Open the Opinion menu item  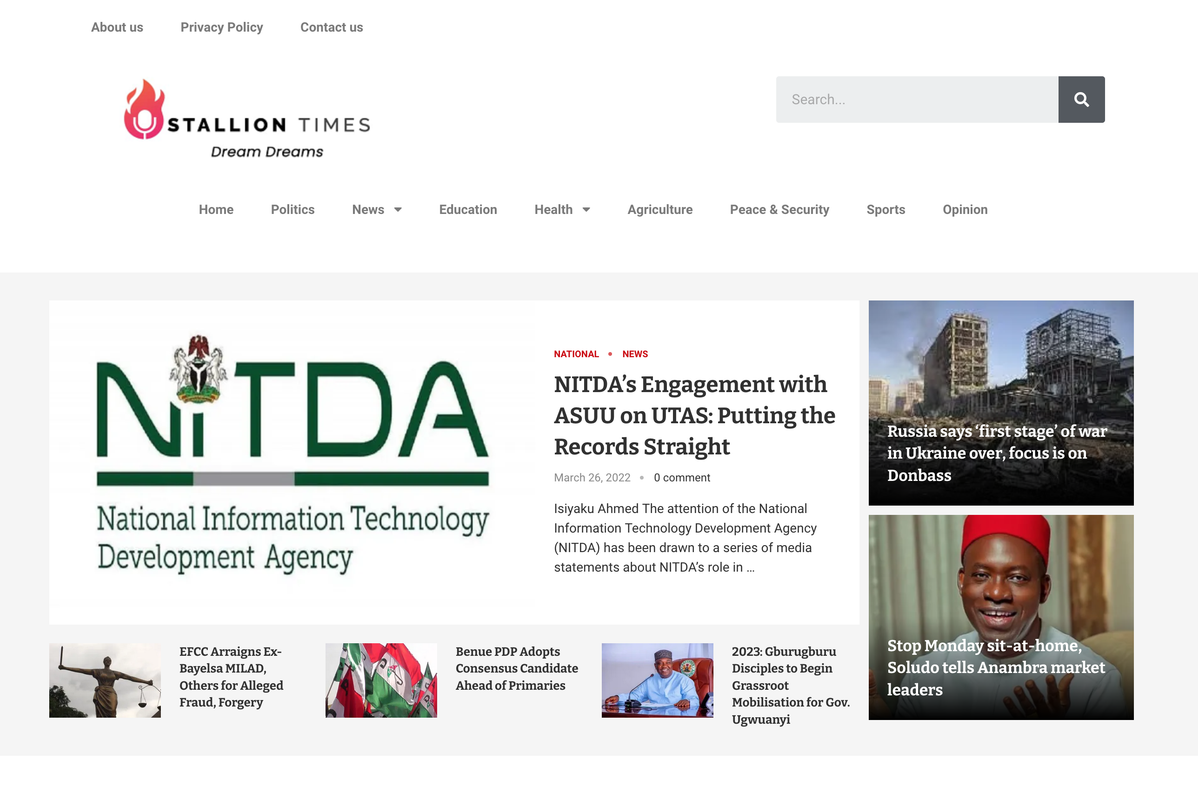point(965,209)
